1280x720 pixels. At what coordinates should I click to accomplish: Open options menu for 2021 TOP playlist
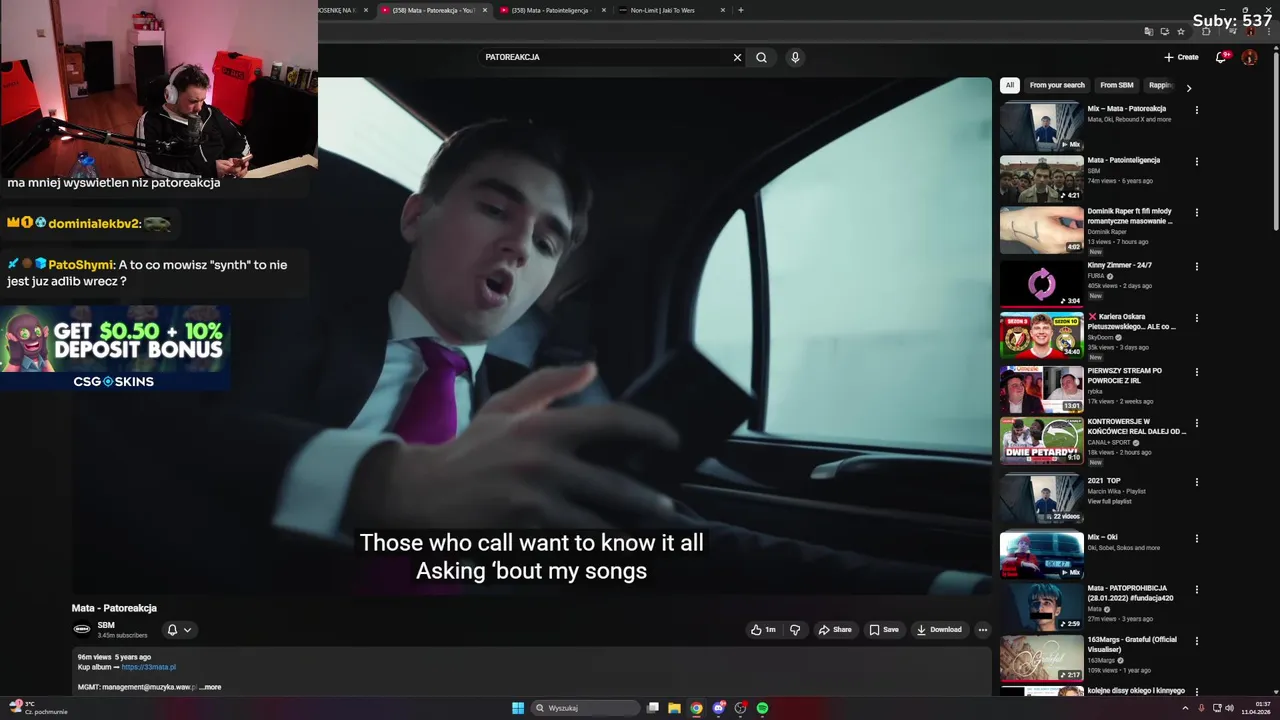tap(1197, 482)
